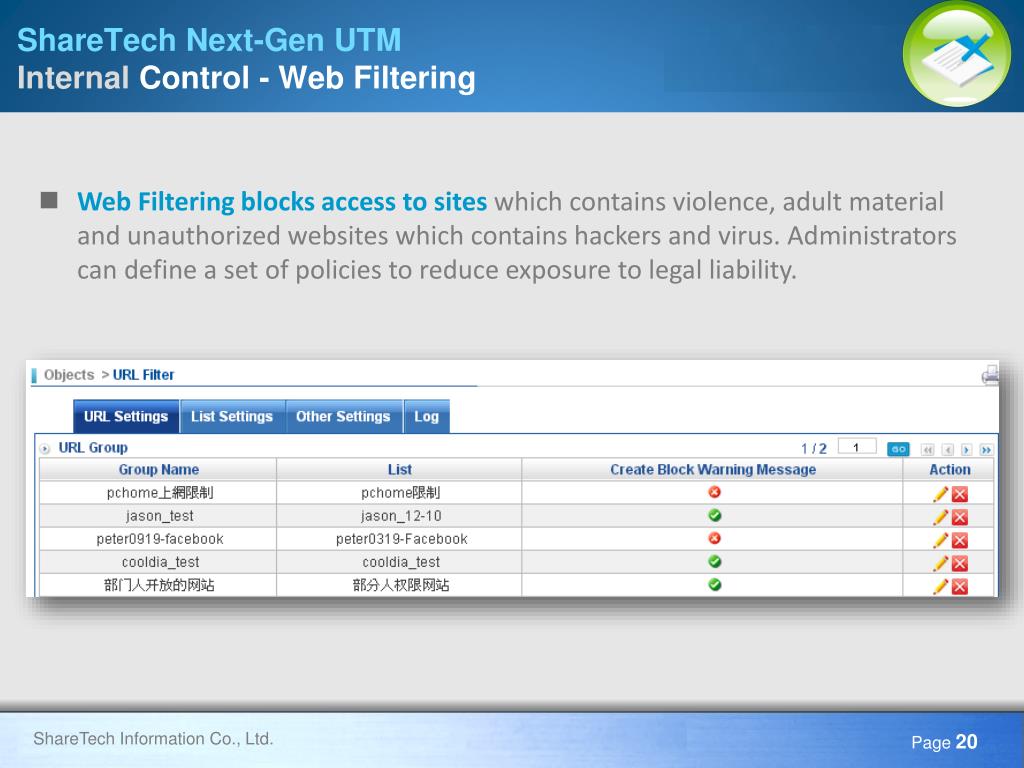Delete the cooldia_test group
This screenshot has width=1024, height=768.
tap(959, 564)
